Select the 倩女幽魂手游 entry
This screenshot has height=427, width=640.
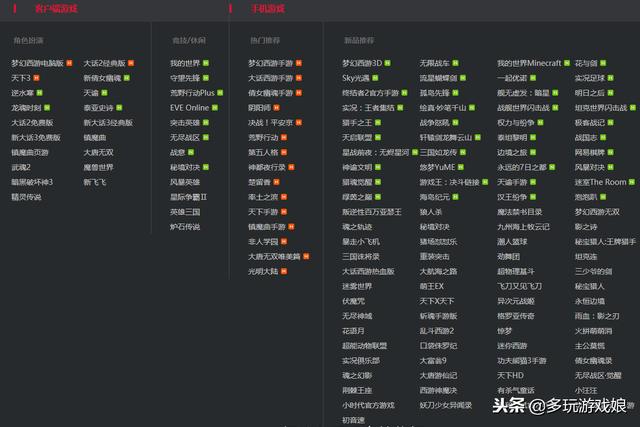(271, 93)
